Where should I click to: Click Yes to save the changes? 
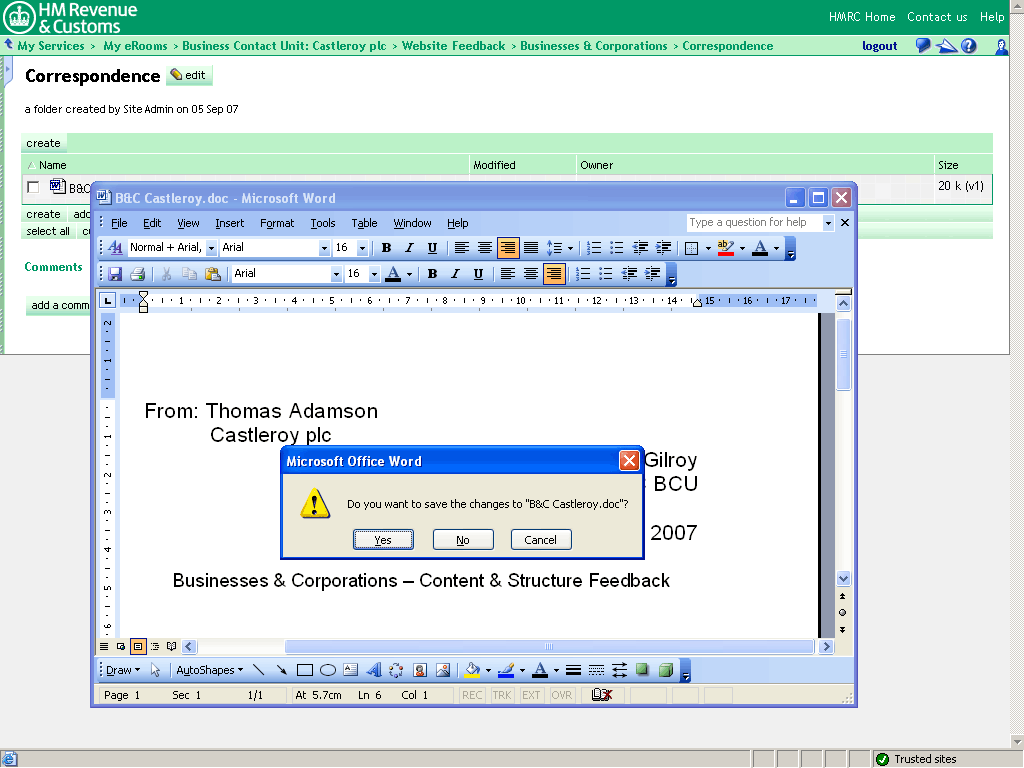(382, 540)
